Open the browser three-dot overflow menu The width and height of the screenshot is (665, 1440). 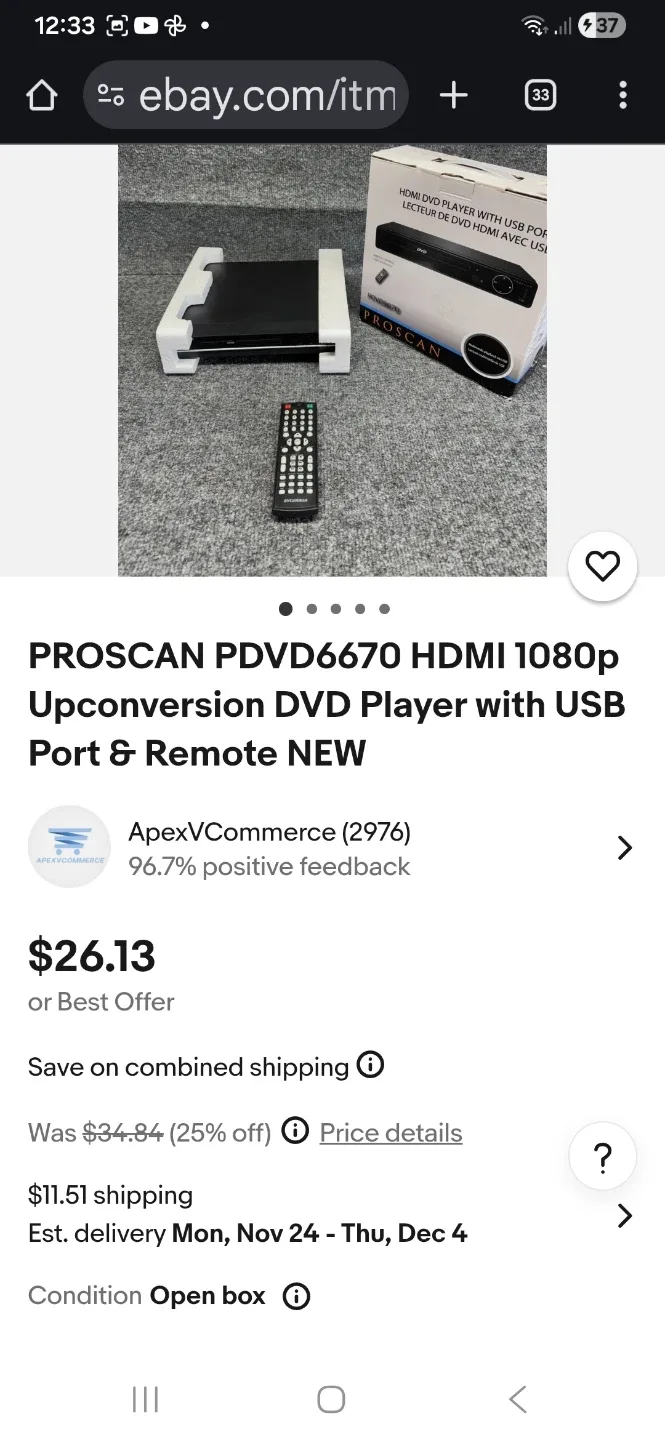[x=623, y=95]
